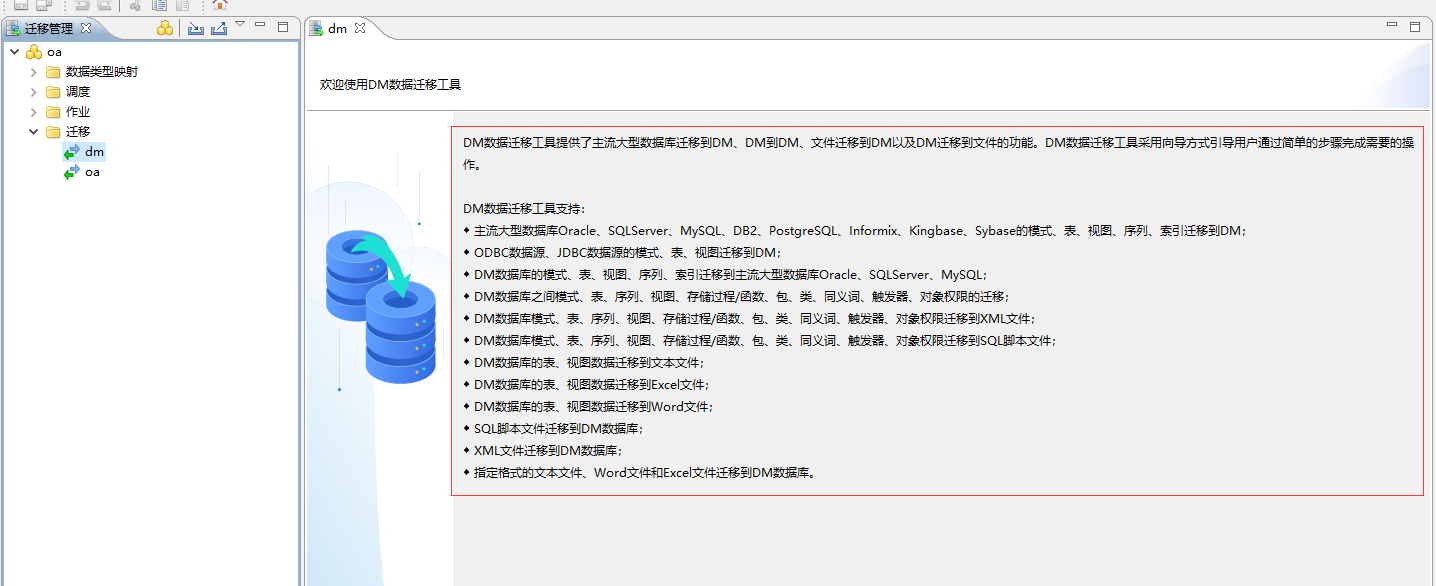Click the export arrow icon in 迁移管理 toolbar
This screenshot has height=586, width=1436.
pyautogui.click(x=219, y=28)
